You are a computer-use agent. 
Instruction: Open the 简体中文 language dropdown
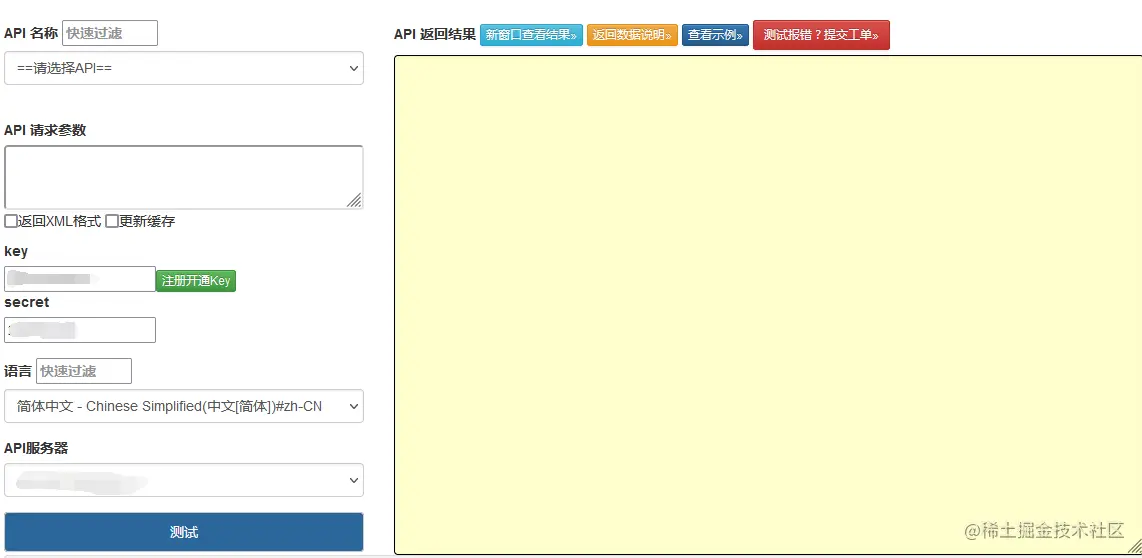pos(184,406)
